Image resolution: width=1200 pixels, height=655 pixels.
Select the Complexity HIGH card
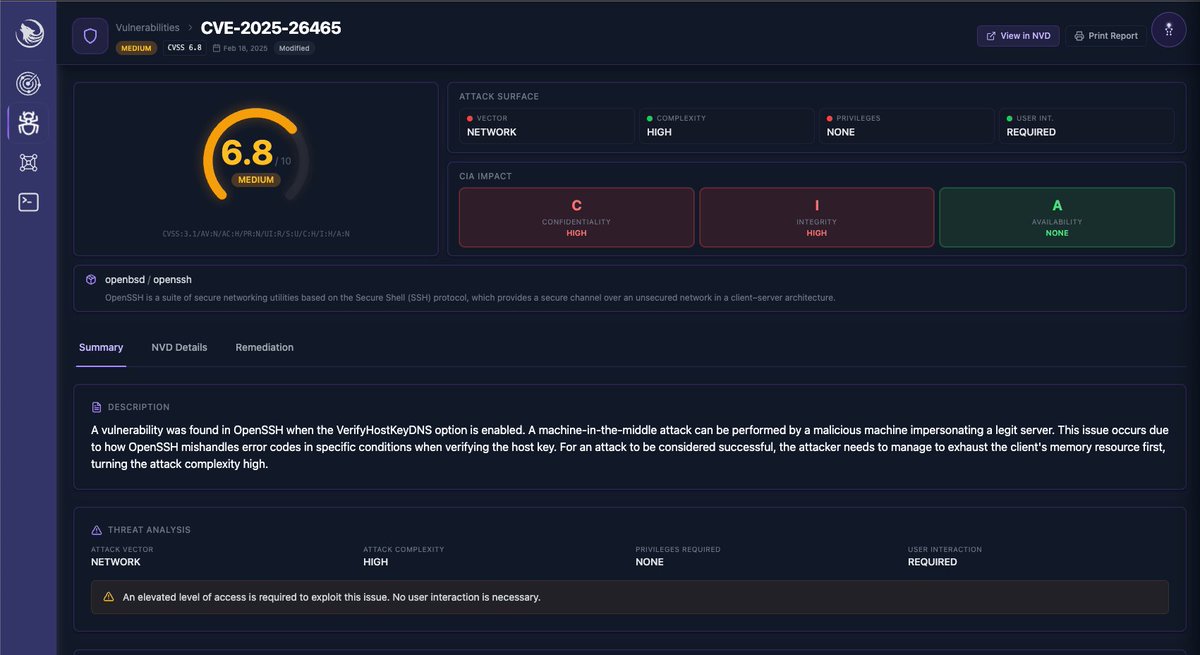(x=727, y=126)
